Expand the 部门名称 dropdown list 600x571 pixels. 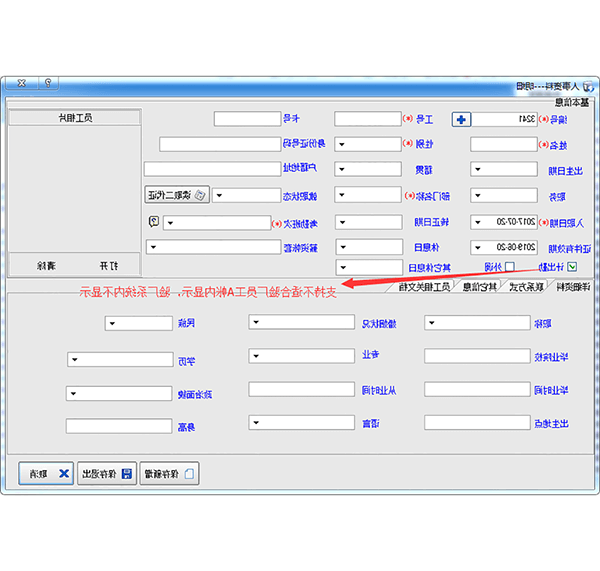tap(340, 195)
